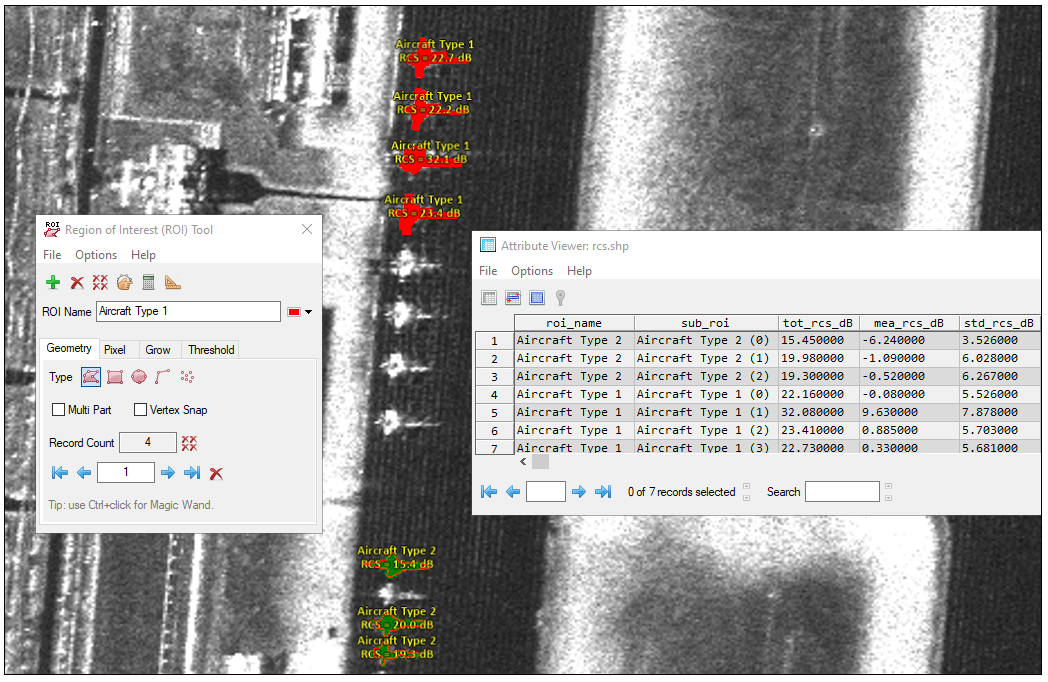Switch to the Grow tab
Screen dimensions: 1048x682
tap(158, 350)
